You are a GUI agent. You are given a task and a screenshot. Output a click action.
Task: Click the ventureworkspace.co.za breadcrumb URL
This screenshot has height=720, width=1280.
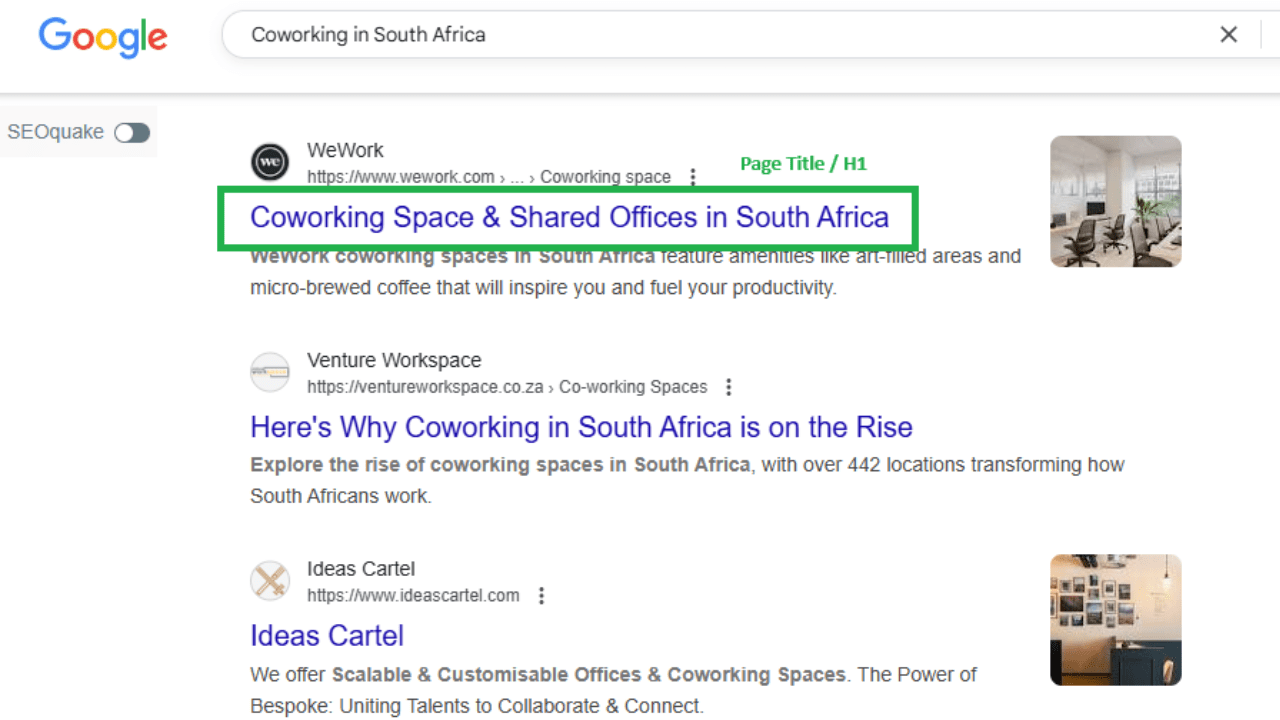tap(425, 387)
